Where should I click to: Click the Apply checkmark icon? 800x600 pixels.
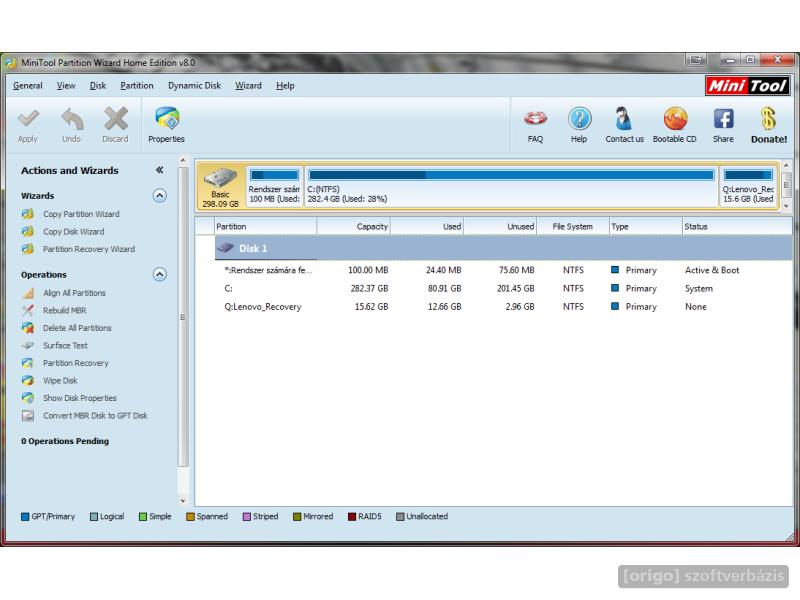(x=28, y=118)
